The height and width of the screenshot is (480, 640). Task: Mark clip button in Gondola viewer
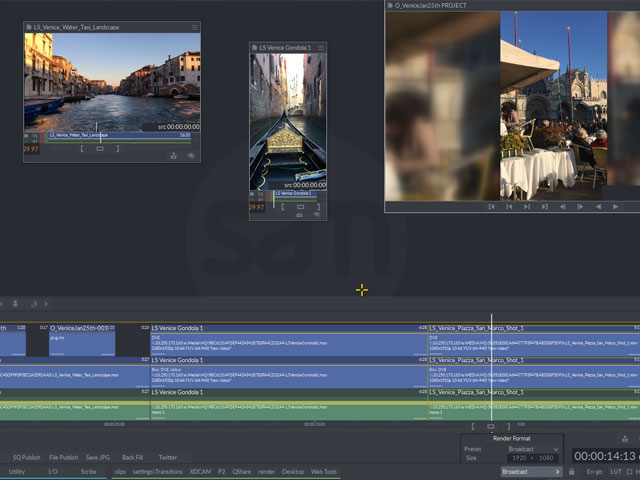[x=300, y=207]
